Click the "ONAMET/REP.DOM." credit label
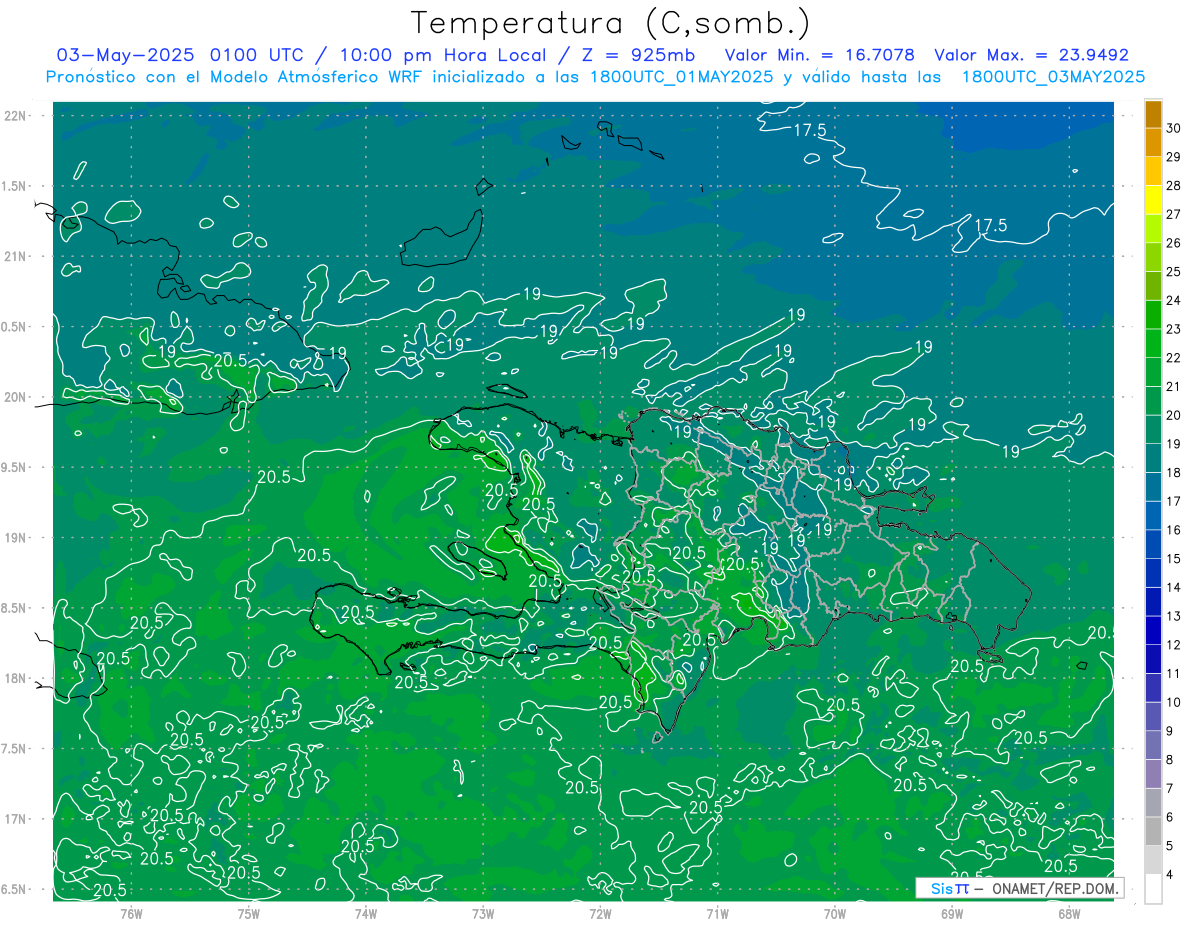The width and height of the screenshot is (1200, 927). point(1056,888)
